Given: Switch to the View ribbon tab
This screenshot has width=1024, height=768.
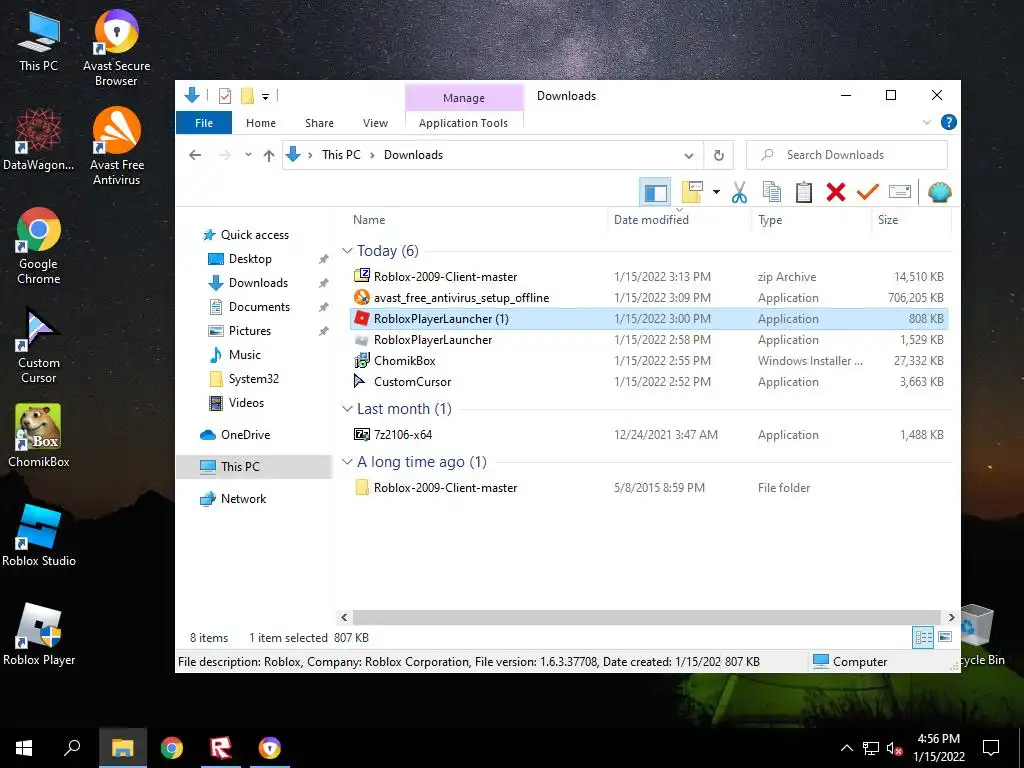Looking at the screenshot, I should [x=376, y=123].
